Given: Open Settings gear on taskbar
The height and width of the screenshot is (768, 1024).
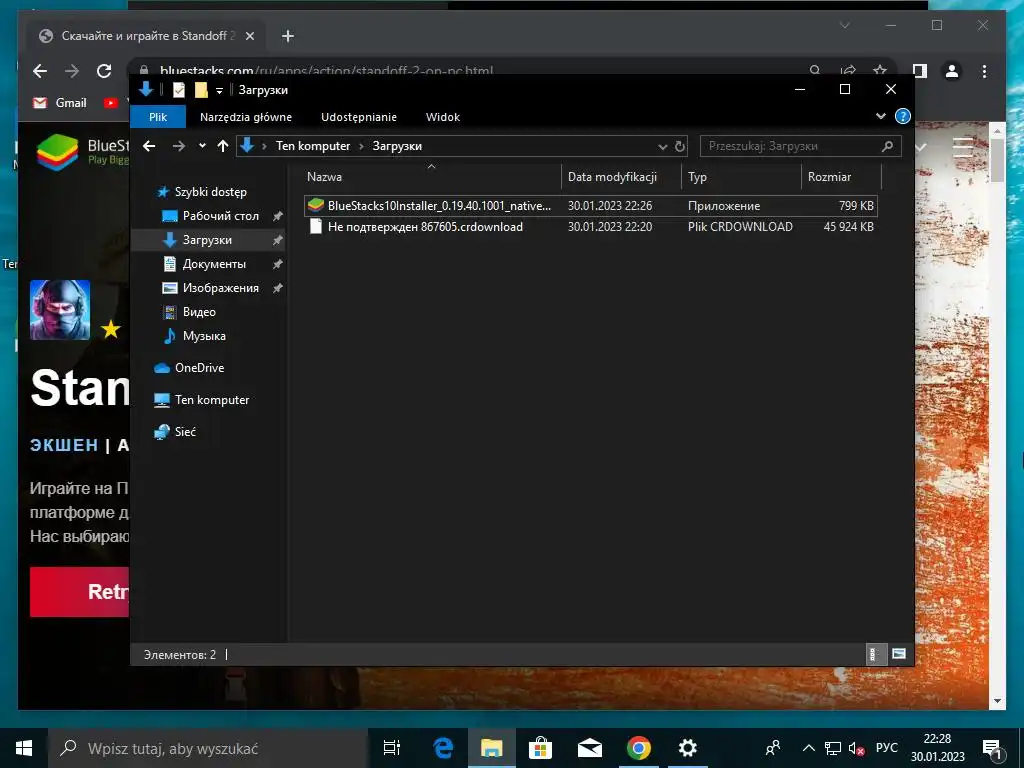Looking at the screenshot, I should (x=688, y=748).
